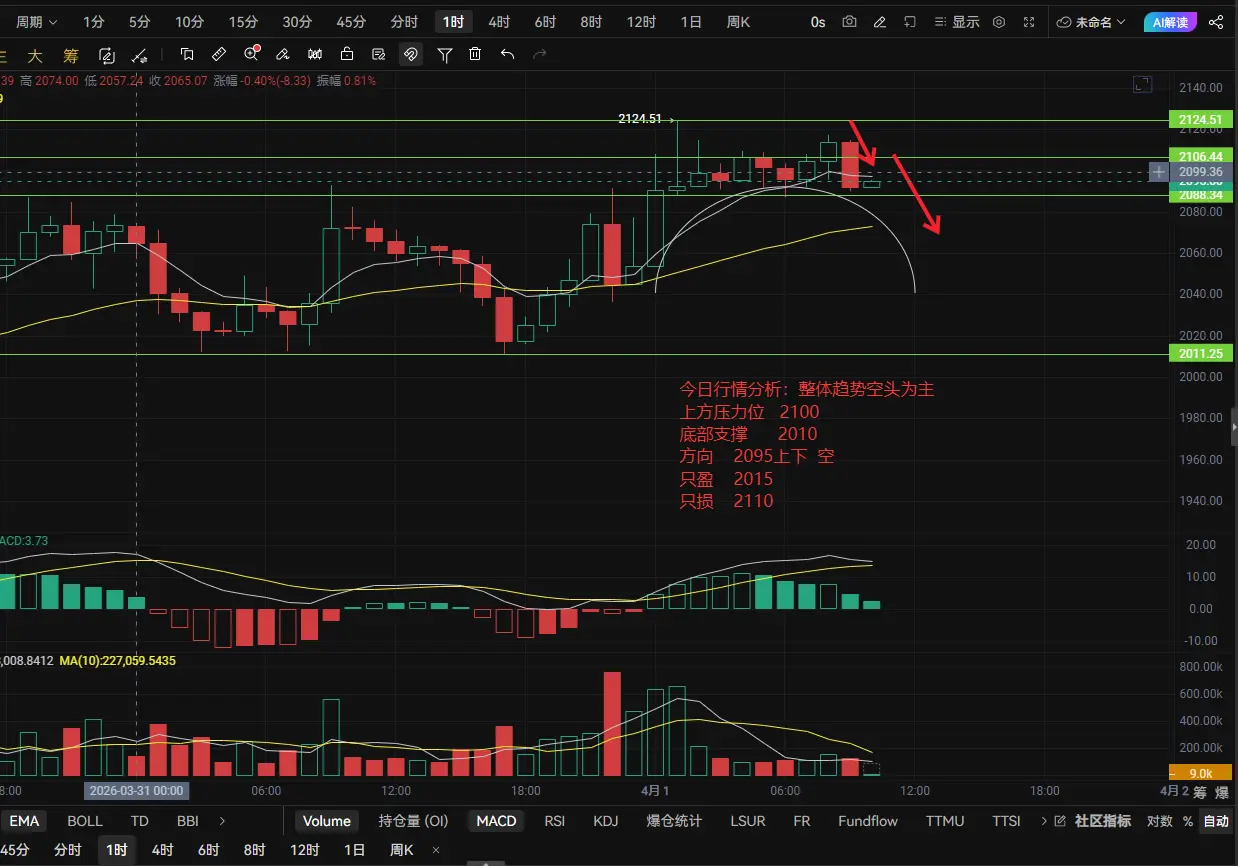Click the 大 indicator button
The height and width of the screenshot is (866, 1238).
click(35, 55)
